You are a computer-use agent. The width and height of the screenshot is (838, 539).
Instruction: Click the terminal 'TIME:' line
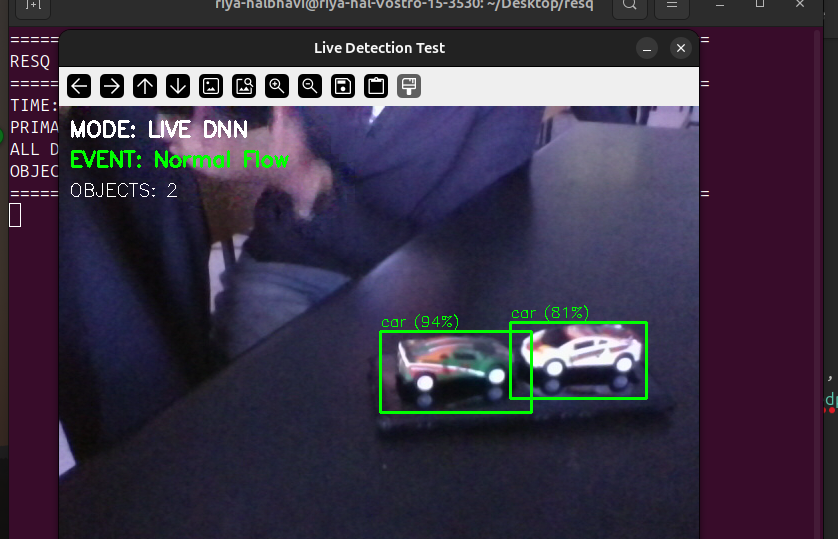click(x=34, y=105)
